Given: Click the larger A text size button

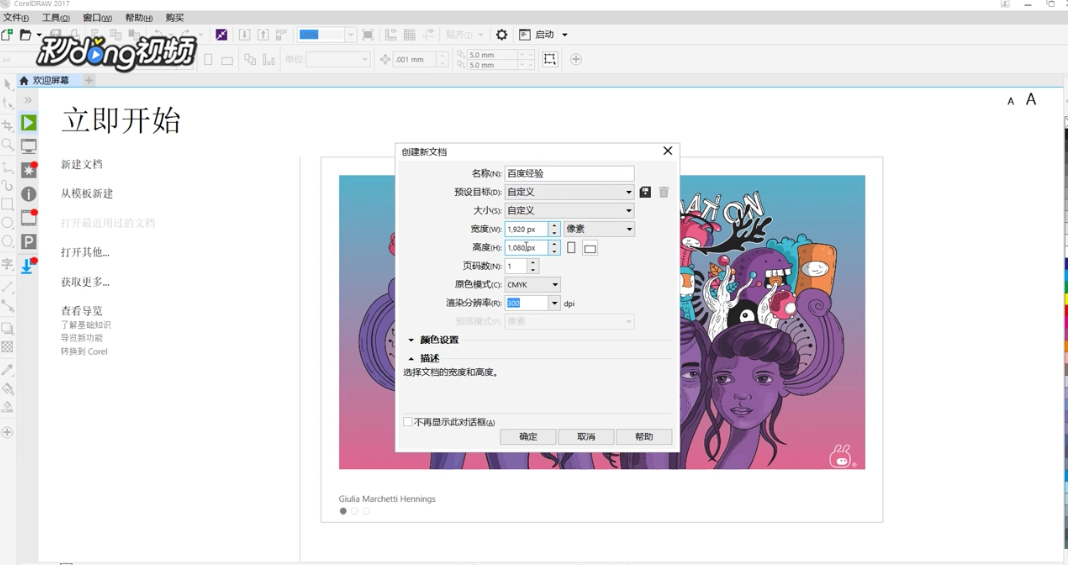Looking at the screenshot, I should pyautogui.click(x=1031, y=99).
